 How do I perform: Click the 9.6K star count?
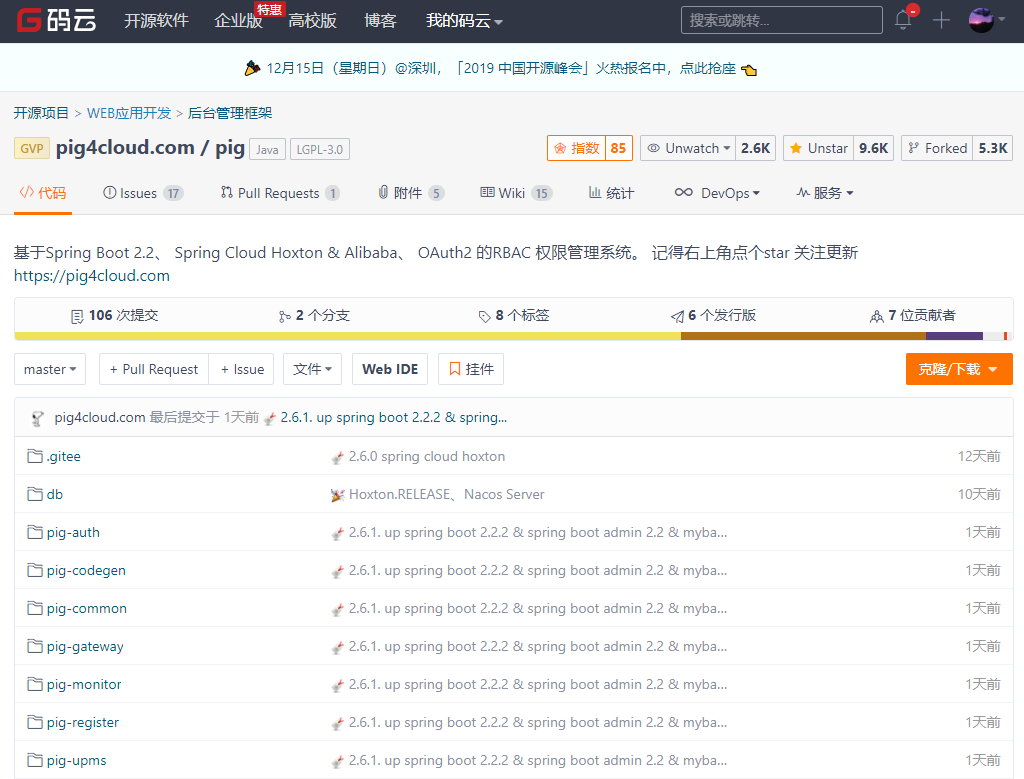tap(873, 148)
